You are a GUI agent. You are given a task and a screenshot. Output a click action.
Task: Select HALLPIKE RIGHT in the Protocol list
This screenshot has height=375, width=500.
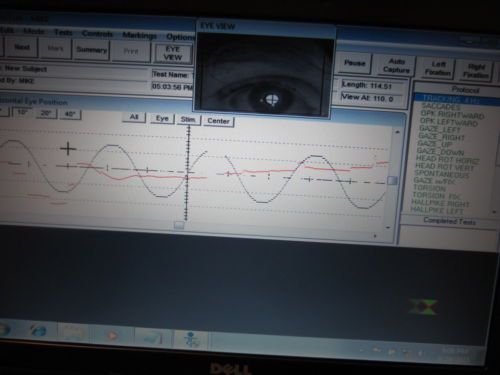(x=440, y=203)
